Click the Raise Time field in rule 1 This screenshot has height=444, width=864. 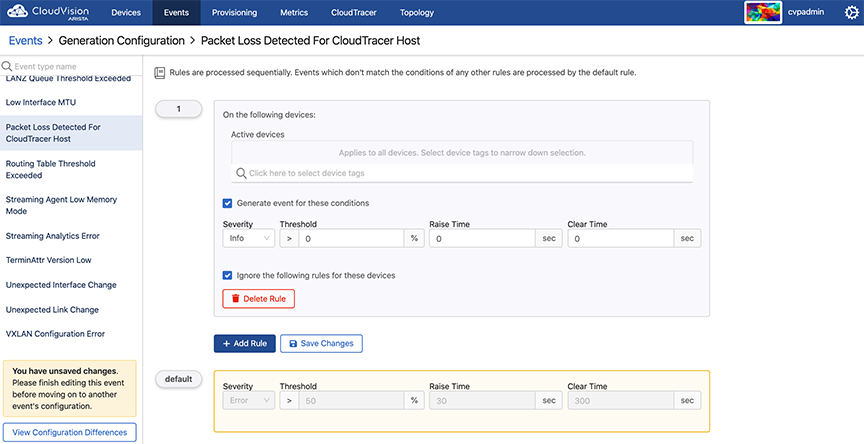tap(482, 239)
